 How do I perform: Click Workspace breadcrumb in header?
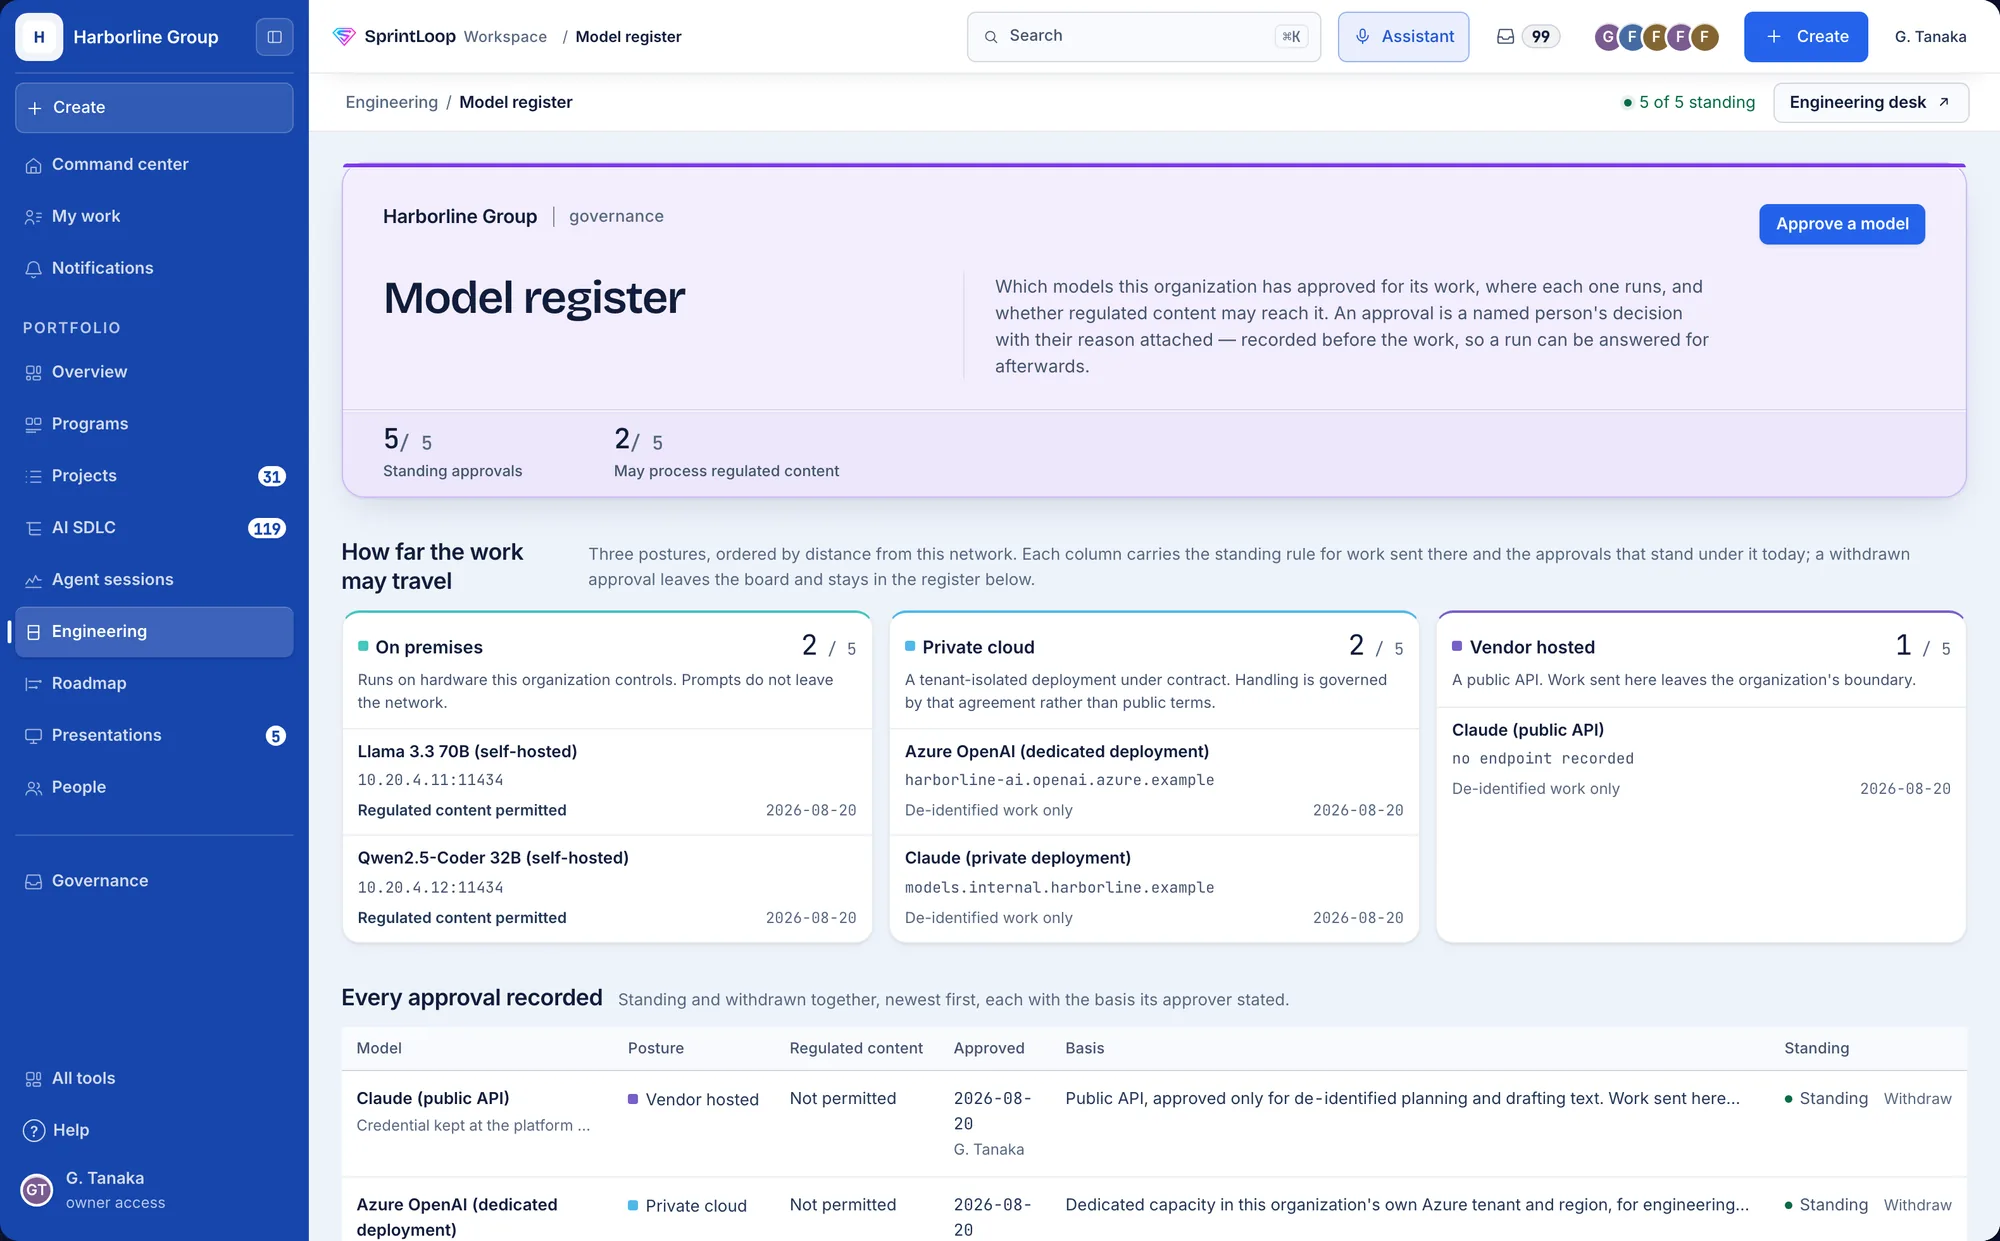pyautogui.click(x=505, y=37)
